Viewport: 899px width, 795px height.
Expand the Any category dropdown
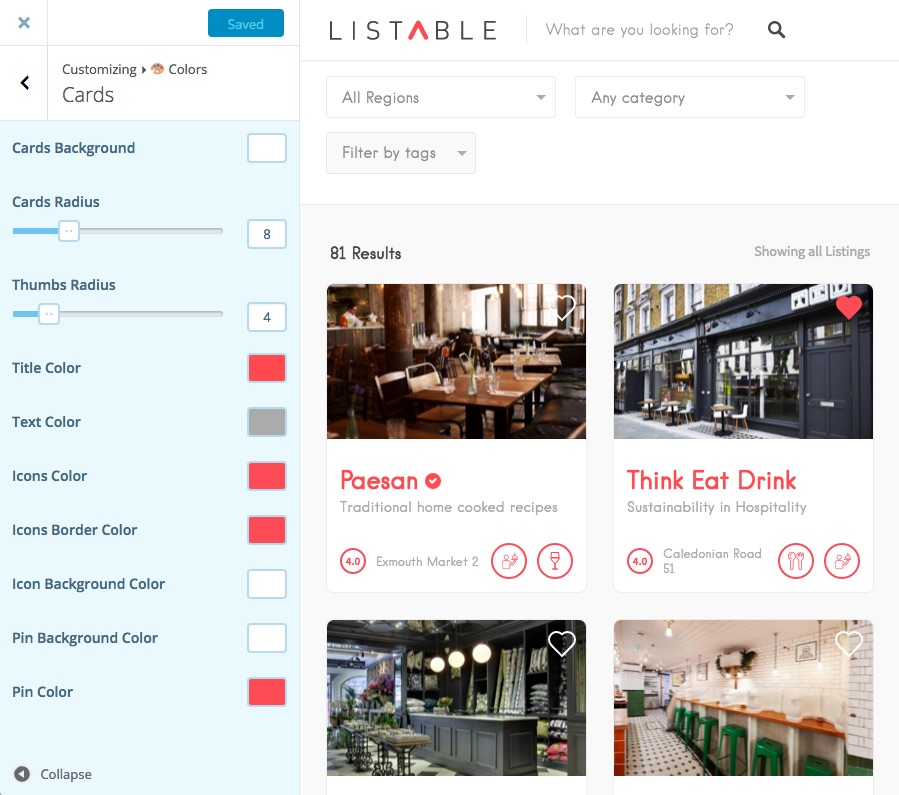point(689,97)
